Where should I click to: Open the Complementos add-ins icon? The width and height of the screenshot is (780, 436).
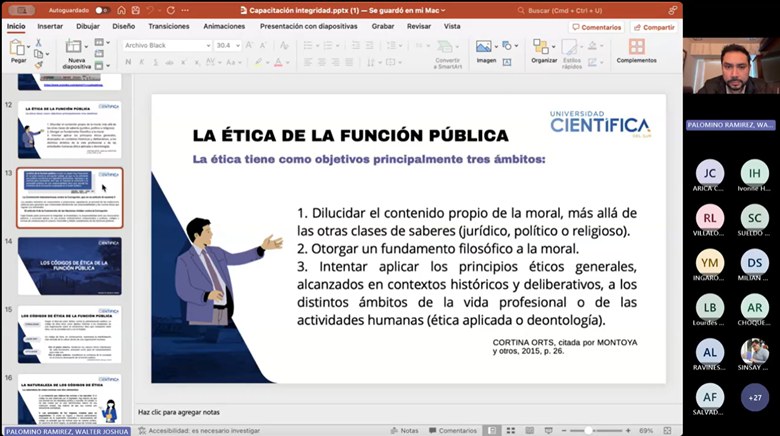tap(636, 47)
